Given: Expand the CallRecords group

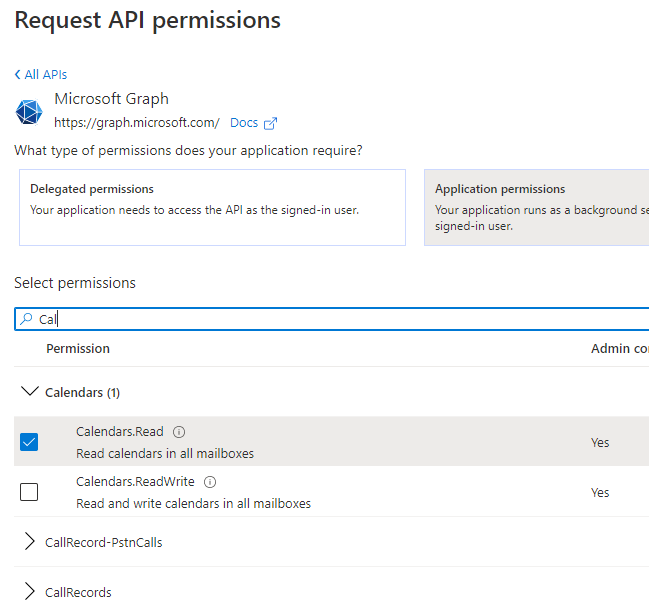Looking at the screenshot, I should point(29,591).
